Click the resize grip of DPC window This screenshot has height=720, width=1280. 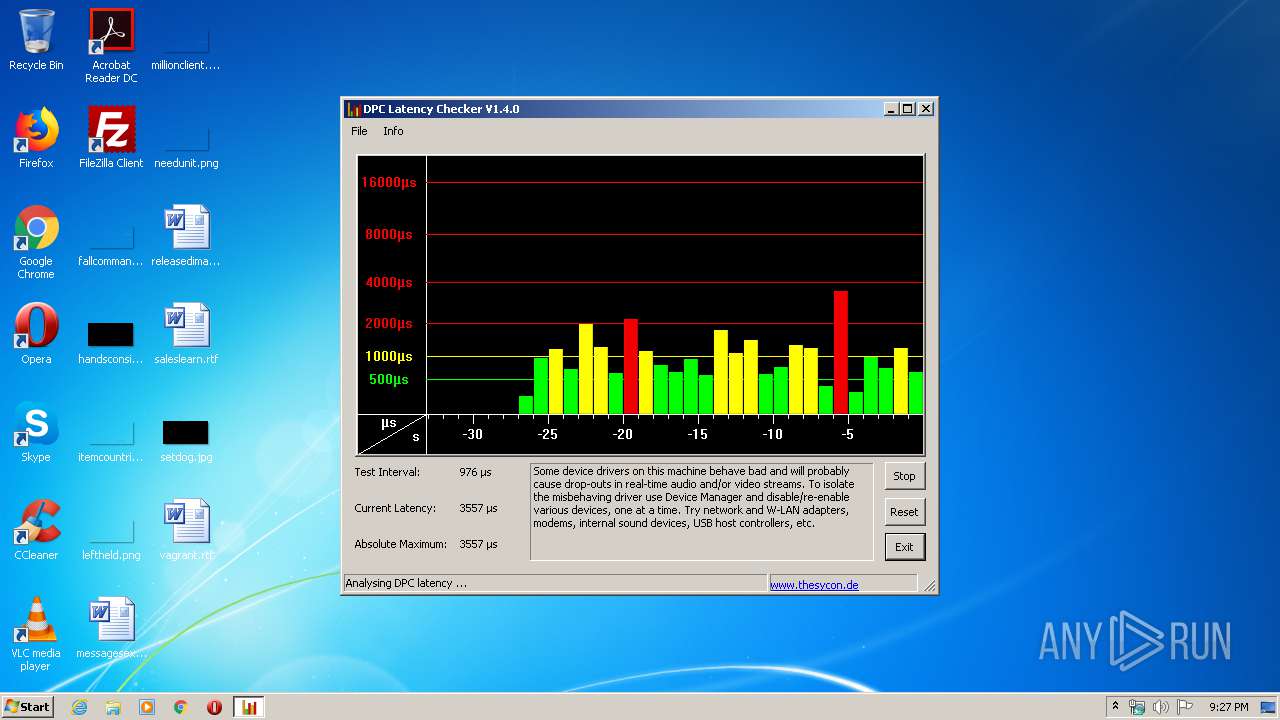[x=928, y=585]
